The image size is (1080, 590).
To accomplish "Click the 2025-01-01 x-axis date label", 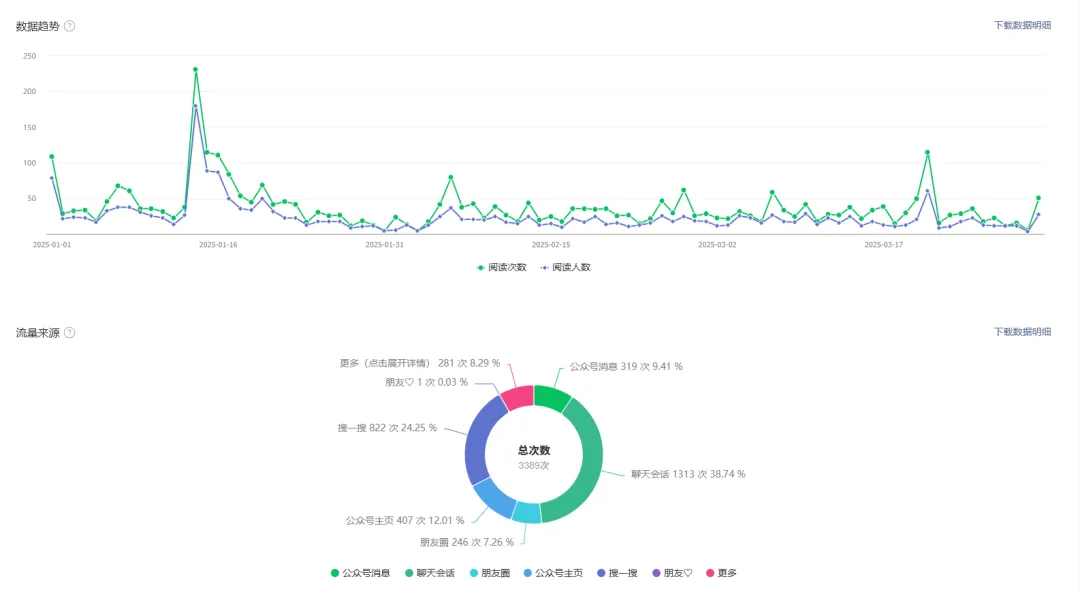I will point(52,244).
